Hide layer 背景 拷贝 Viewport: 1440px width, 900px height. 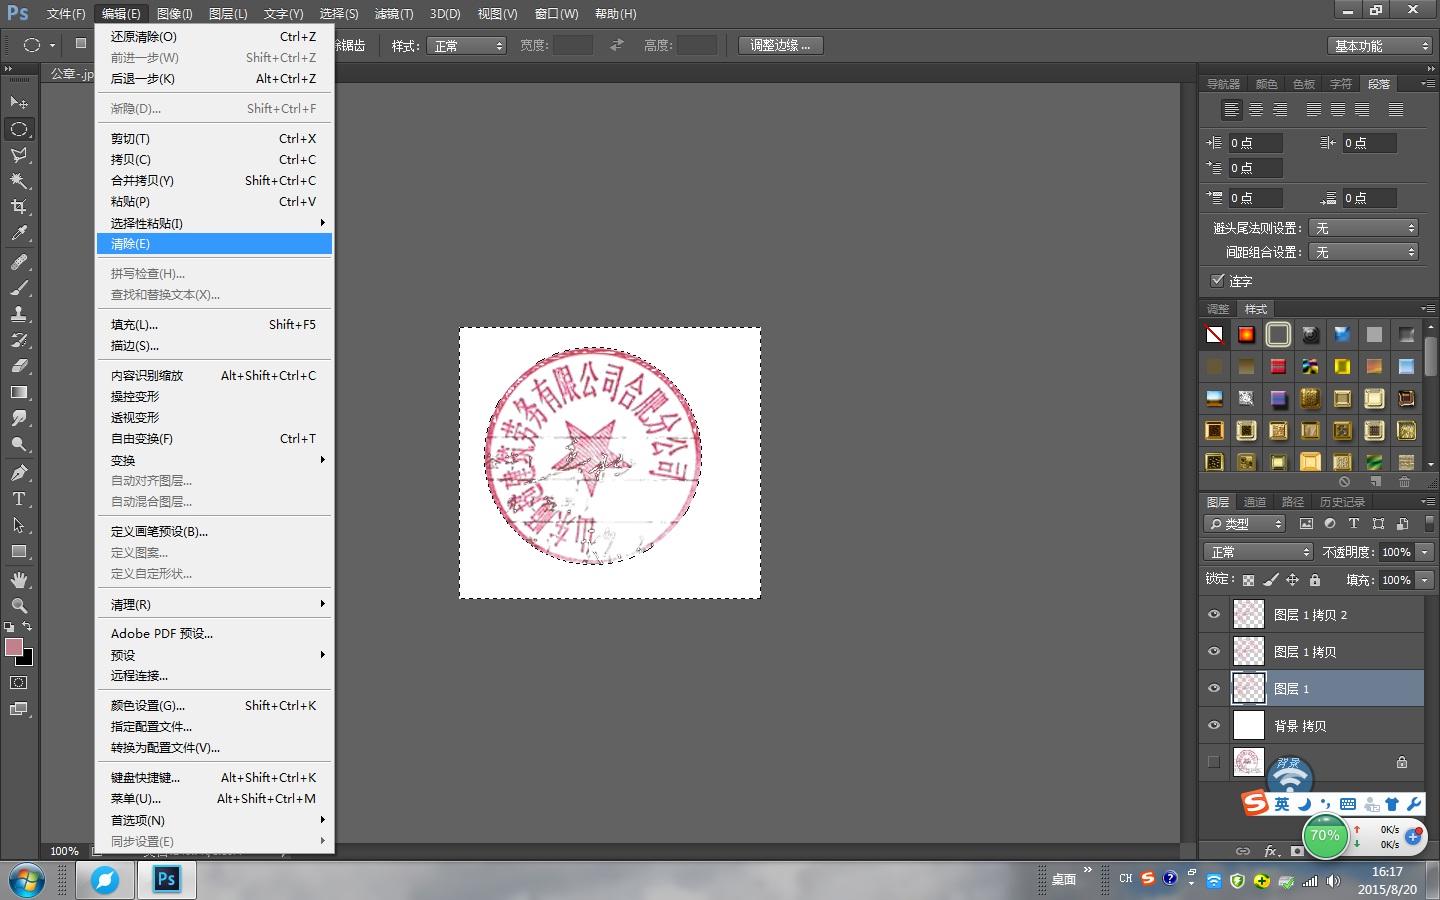(x=1214, y=726)
